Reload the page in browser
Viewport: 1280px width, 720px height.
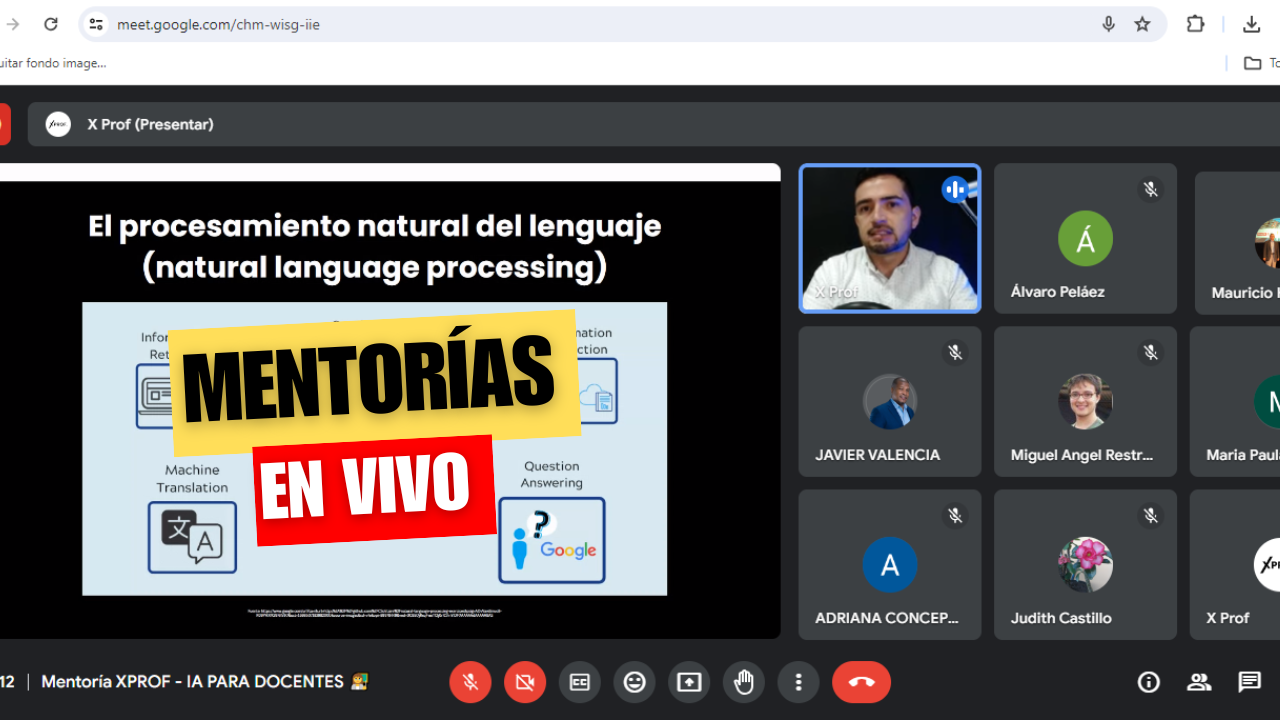(x=51, y=24)
